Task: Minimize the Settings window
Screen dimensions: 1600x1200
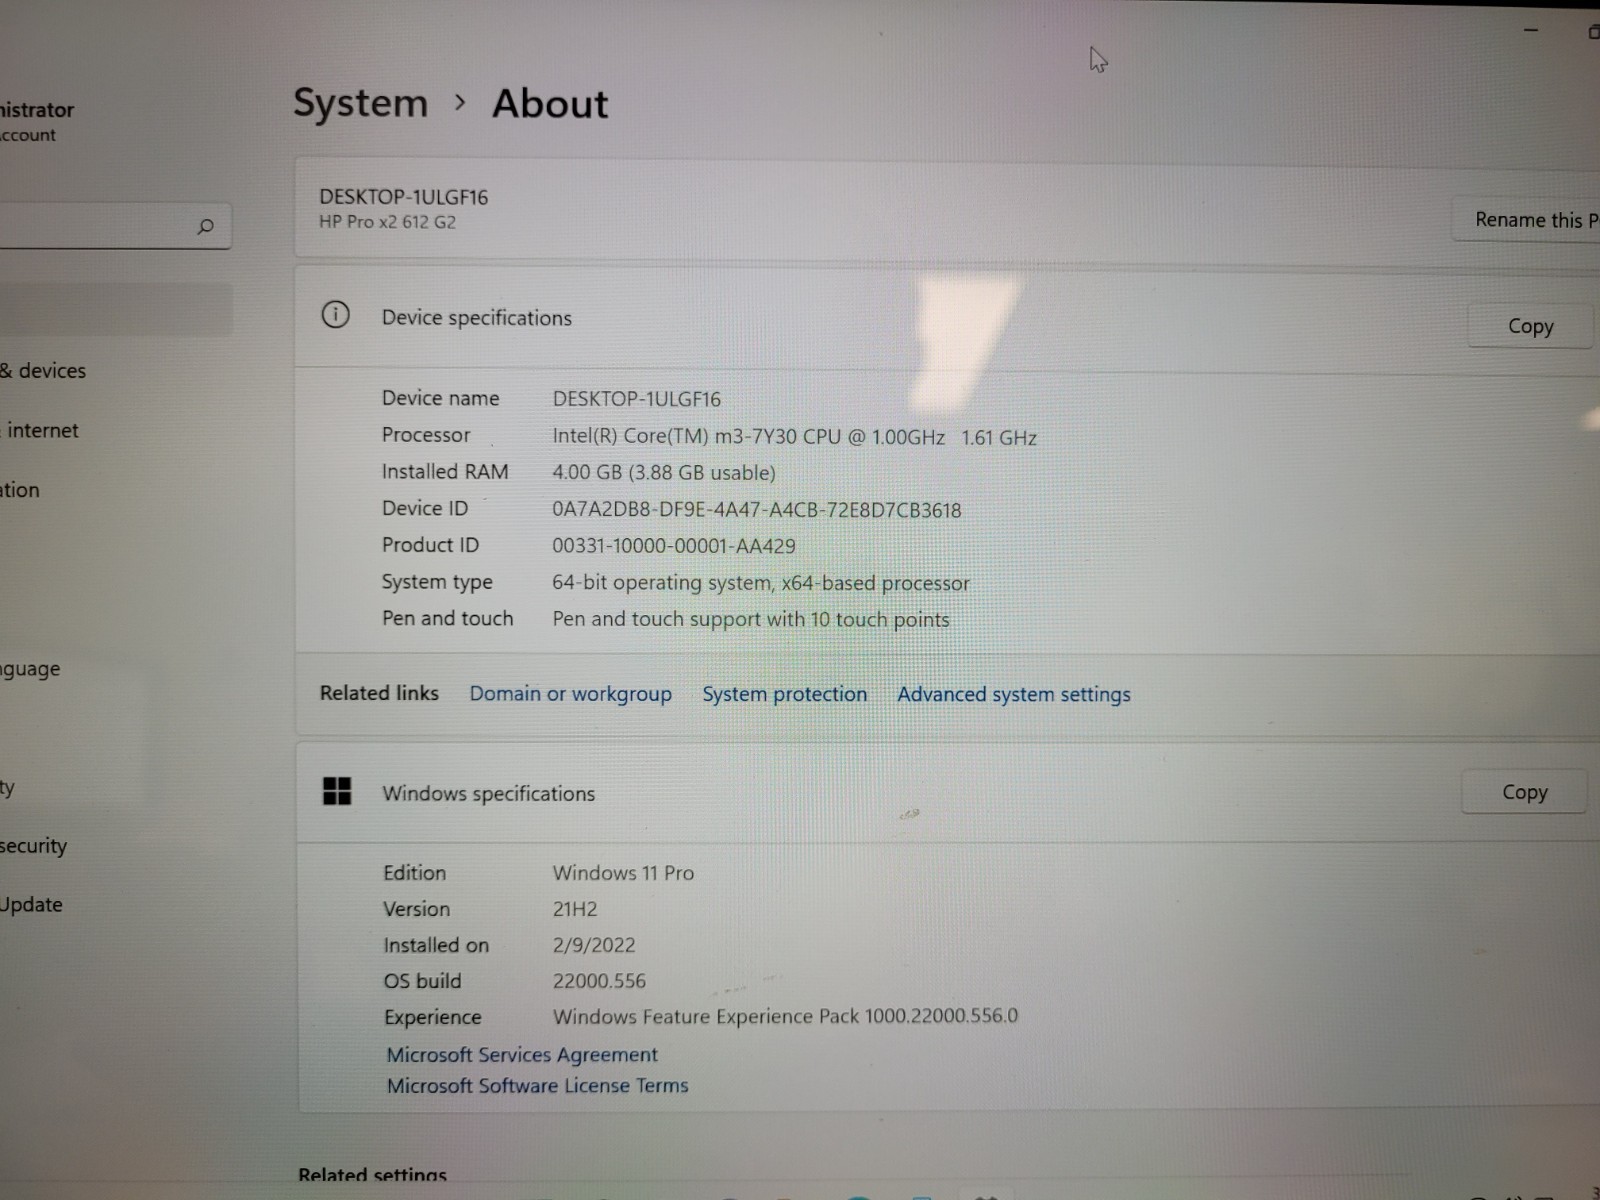Action: 1530,31
